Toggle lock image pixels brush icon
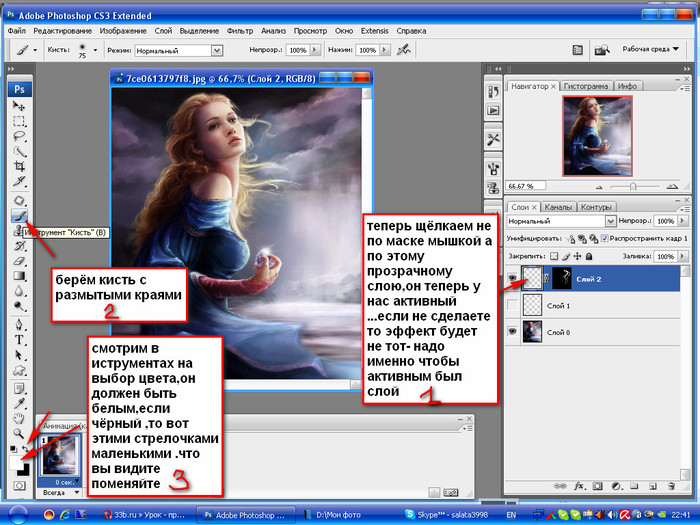 [566, 256]
